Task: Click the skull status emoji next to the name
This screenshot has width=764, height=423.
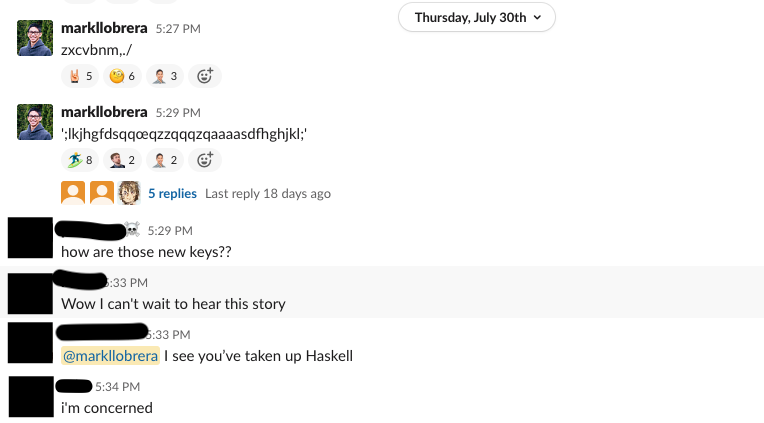Action: [x=133, y=230]
